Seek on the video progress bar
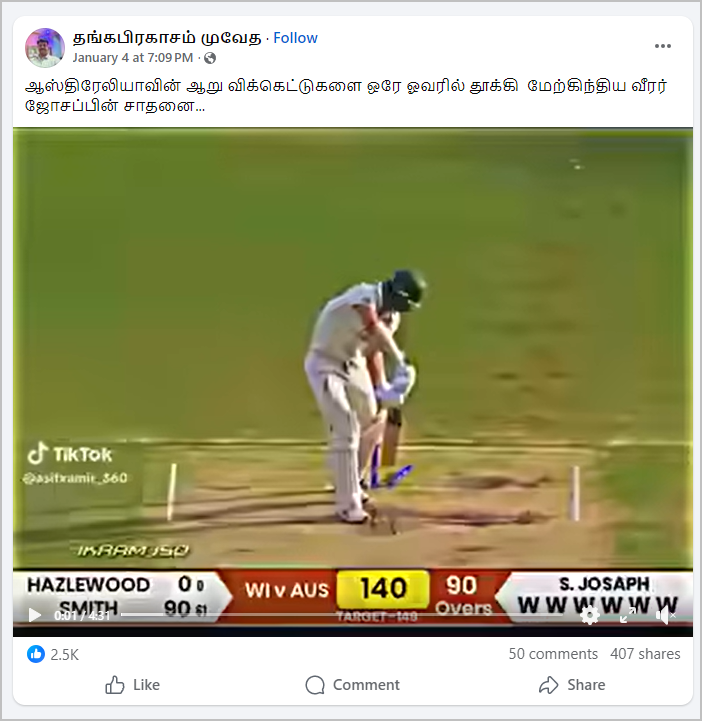This screenshot has width=702, height=721. 340,615
